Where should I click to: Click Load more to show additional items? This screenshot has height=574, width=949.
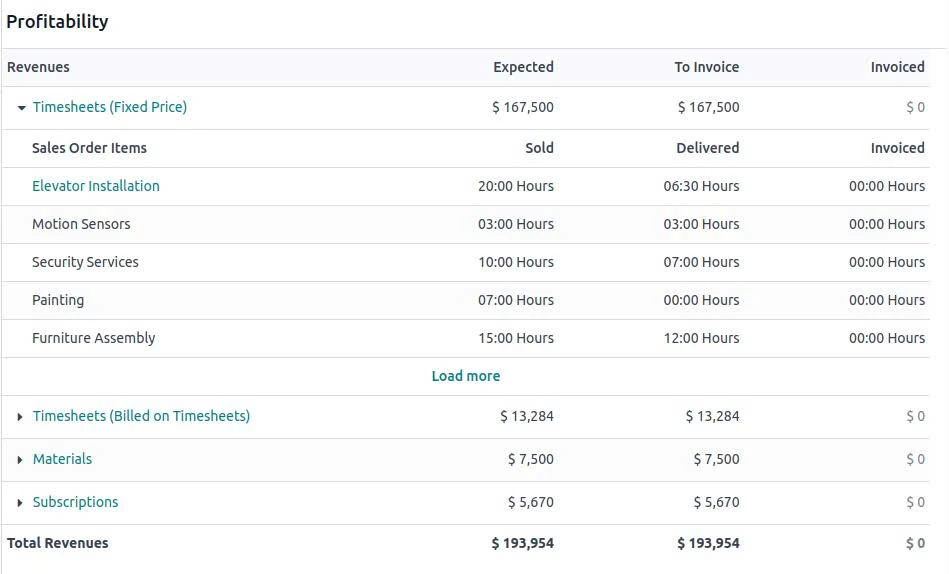[466, 376]
